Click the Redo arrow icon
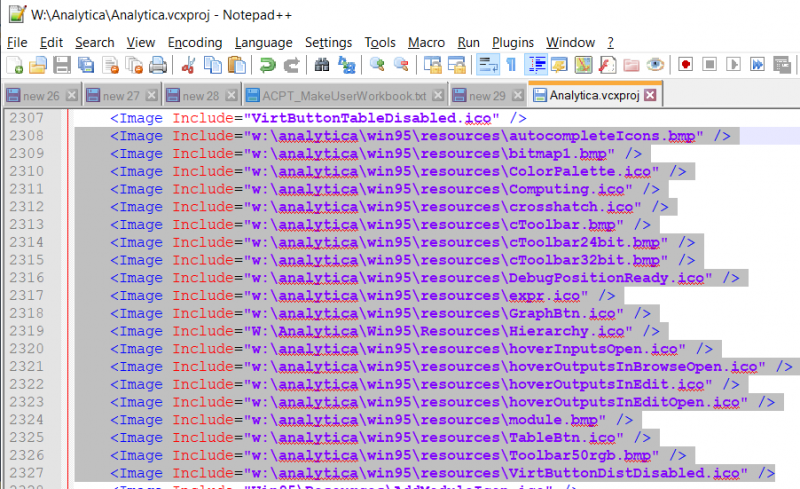800x489 pixels. (x=291, y=65)
